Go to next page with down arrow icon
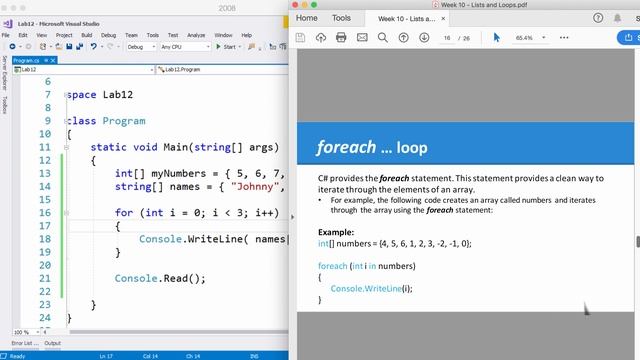 point(424,38)
